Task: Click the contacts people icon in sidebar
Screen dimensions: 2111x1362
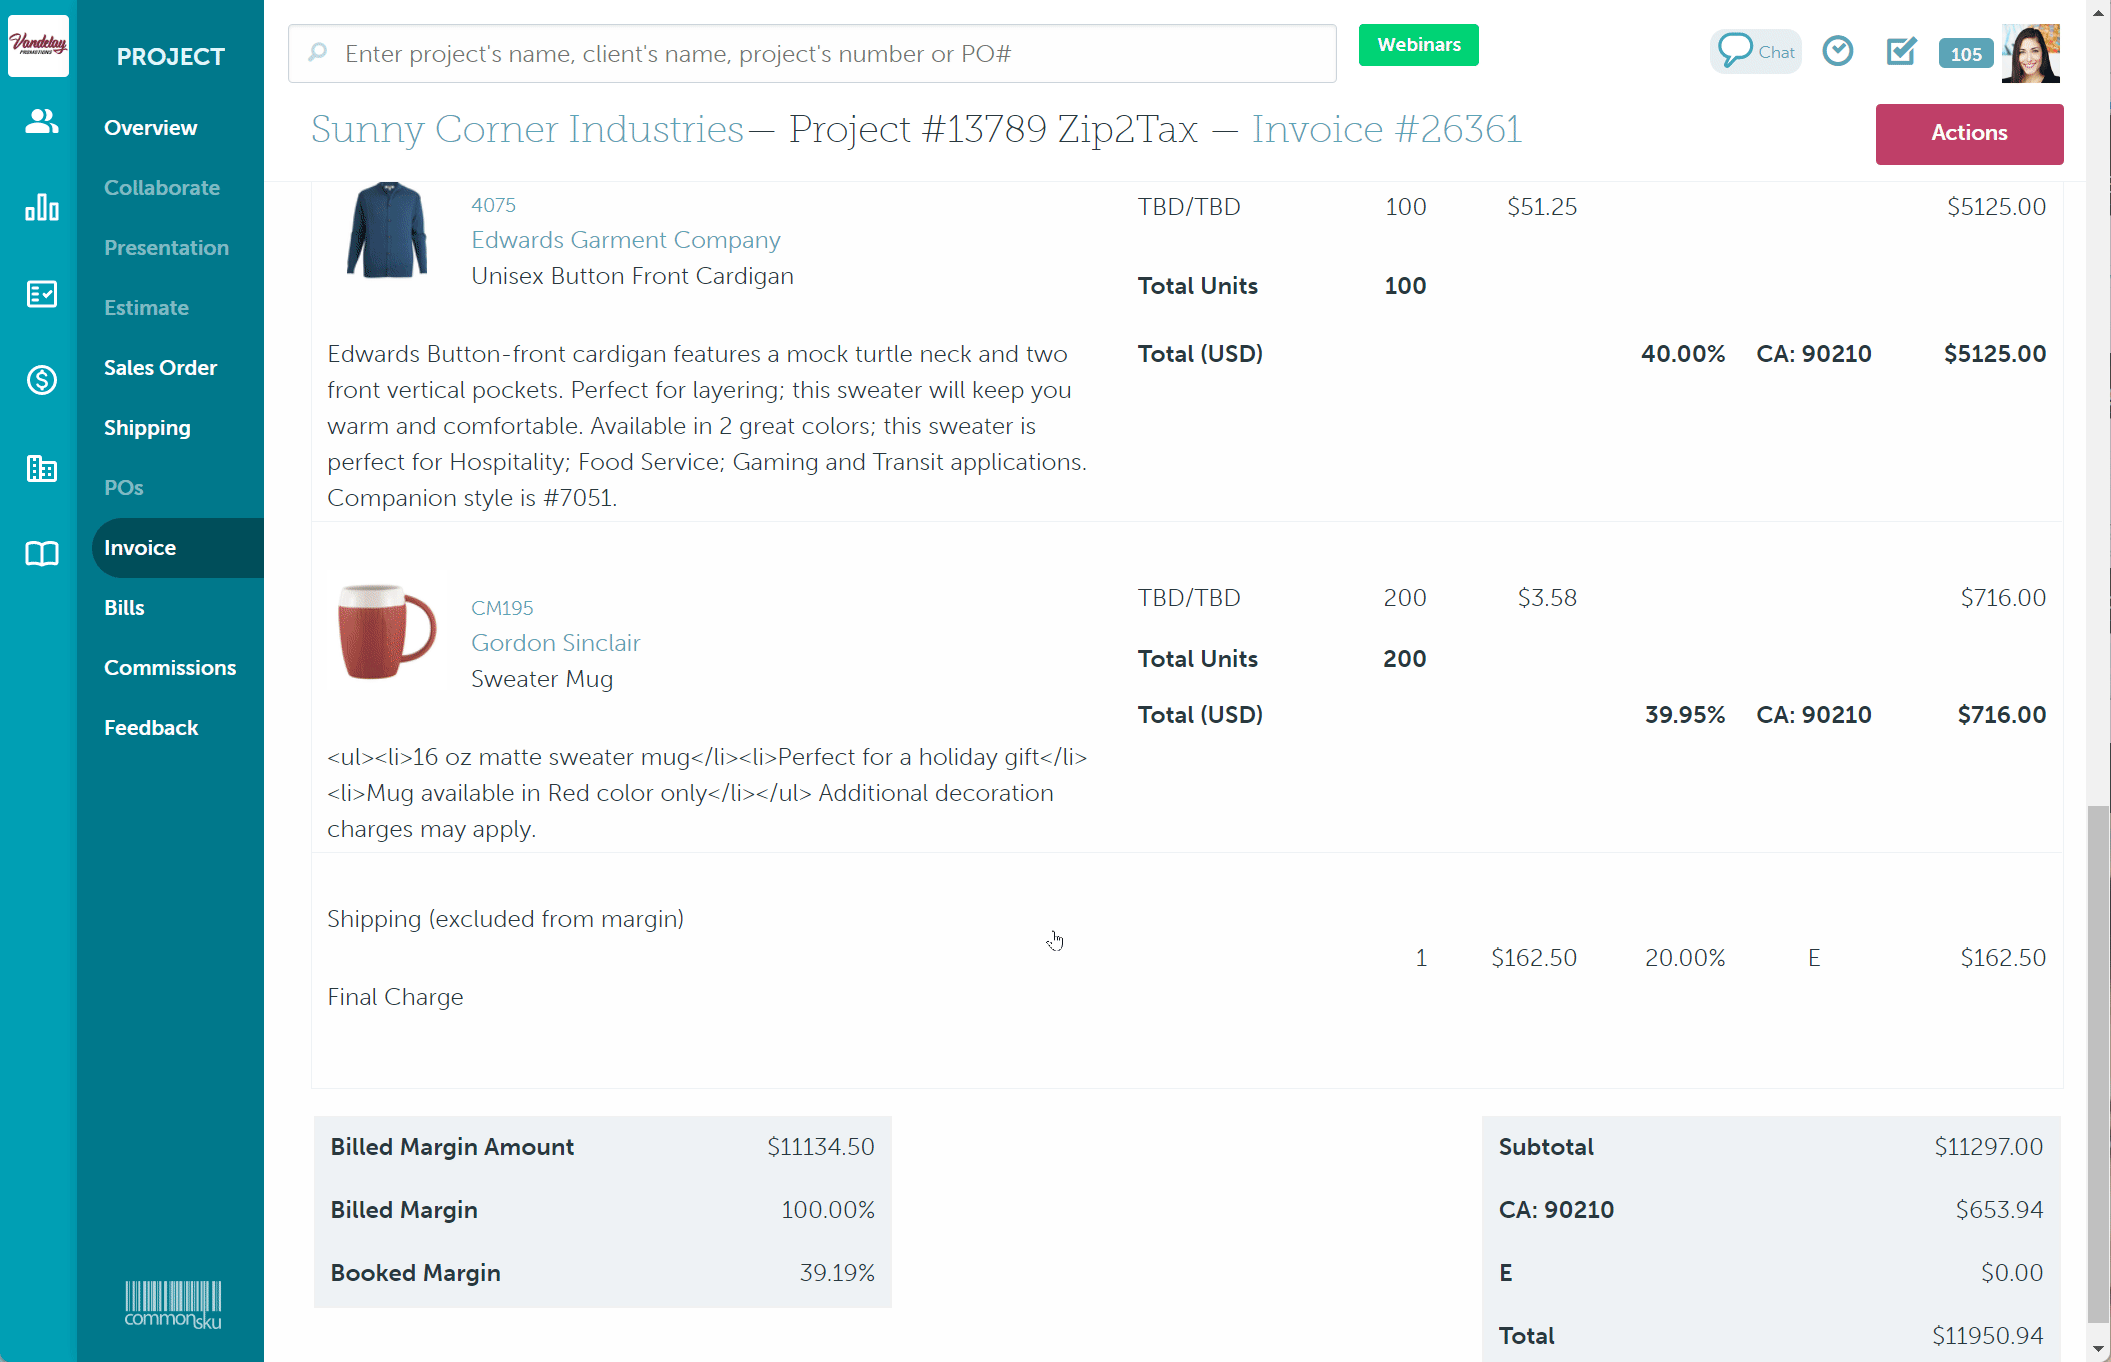Action: point(41,122)
